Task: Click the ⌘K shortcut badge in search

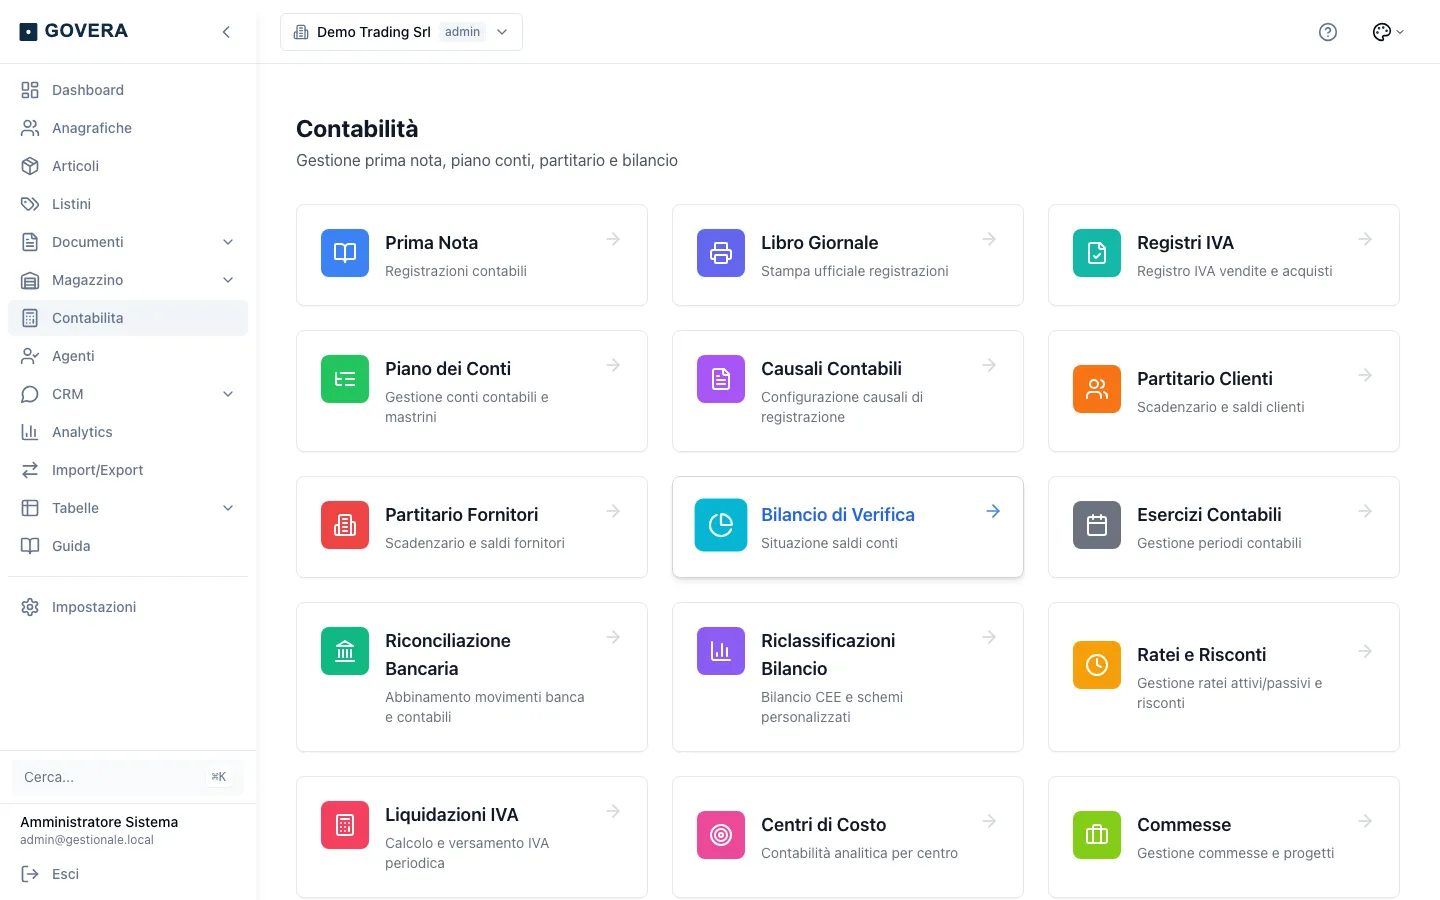Action: (219, 777)
